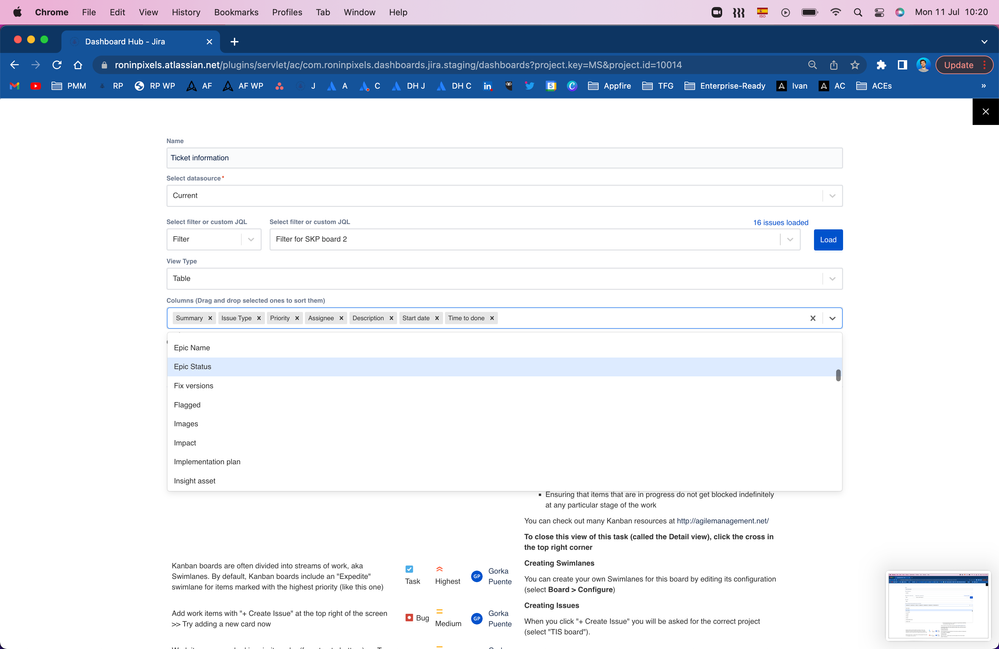Select the blue Task issue type icon

click(409, 568)
